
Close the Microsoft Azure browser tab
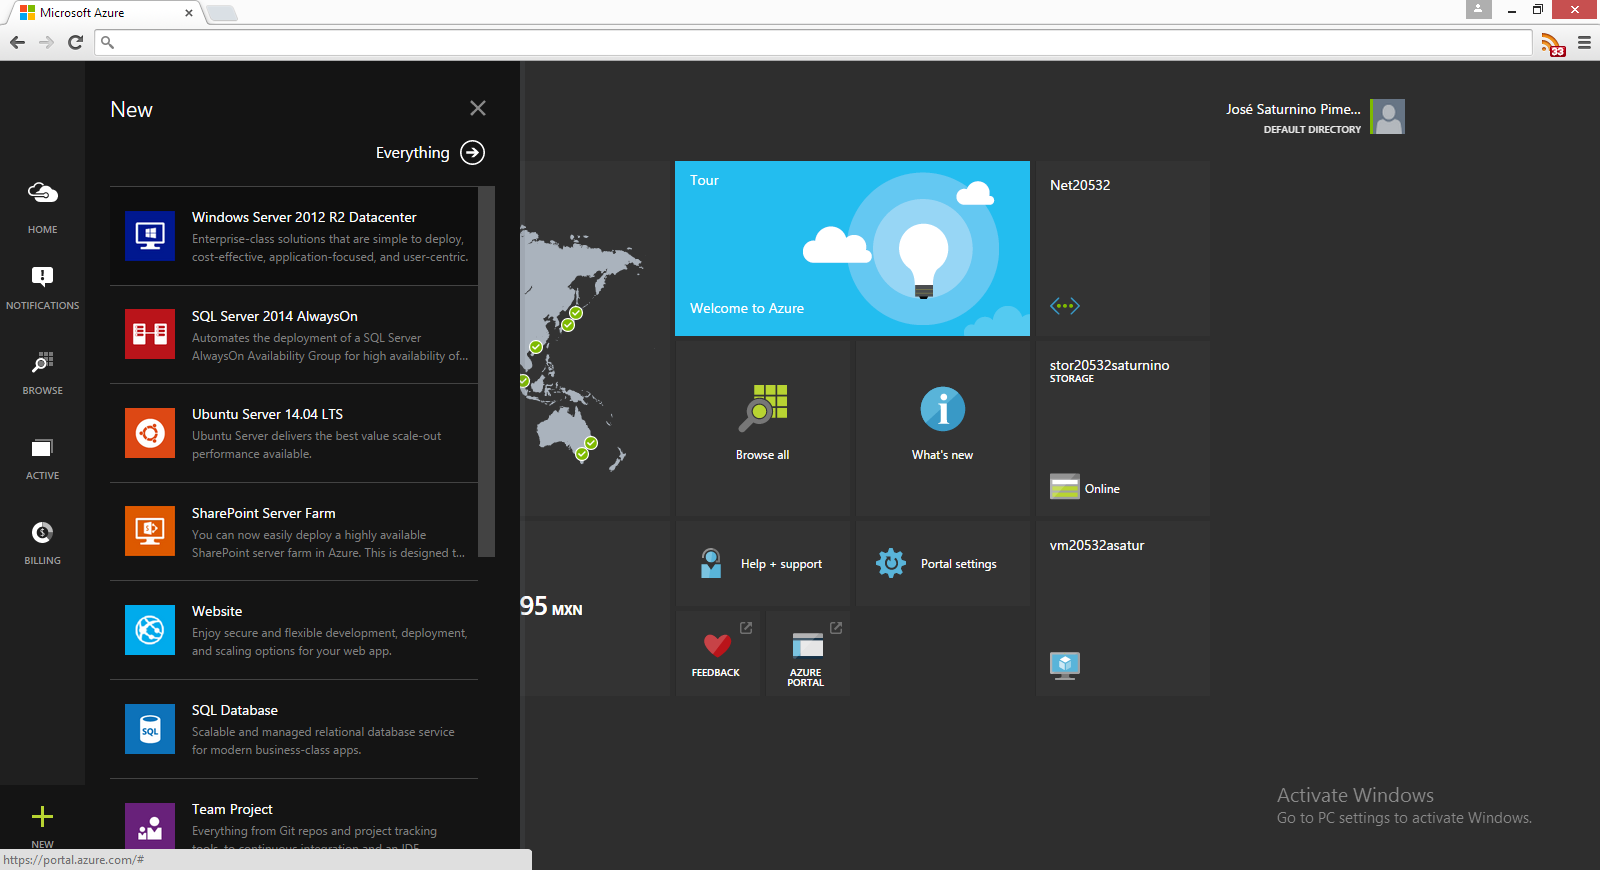click(x=189, y=13)
